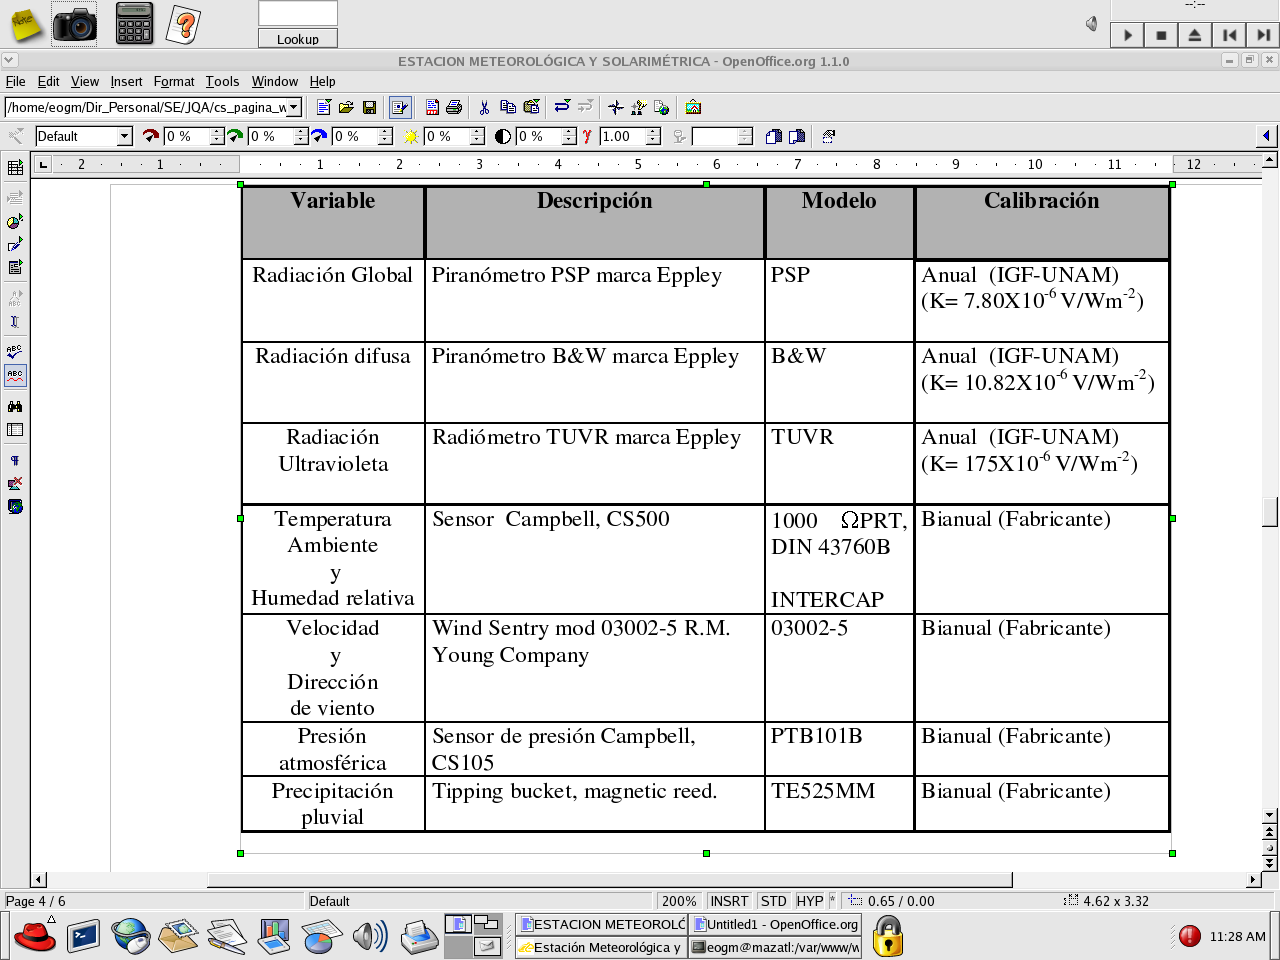
Task: Toggle nonprinting characters paragraph mark
Action: [15, 461]
